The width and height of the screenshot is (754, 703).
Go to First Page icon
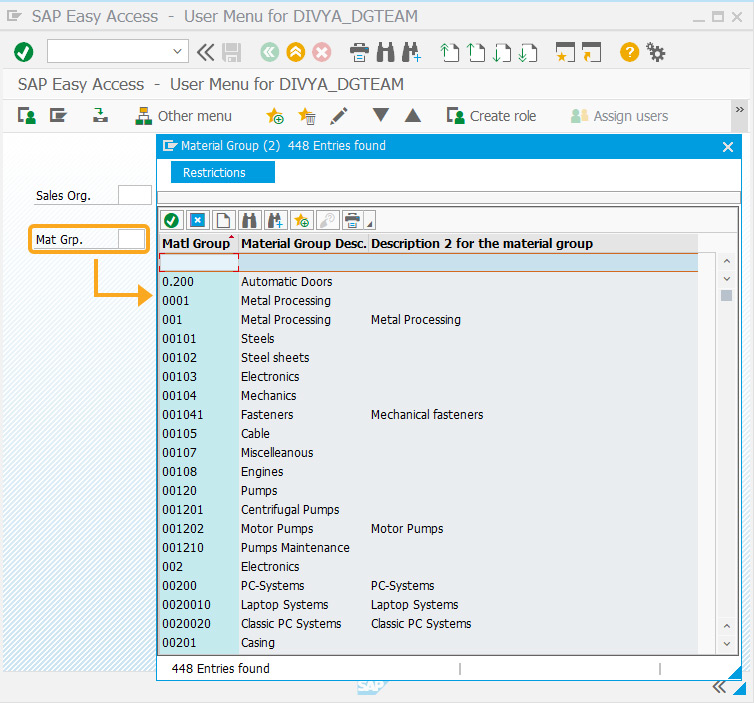coord(450,52)
